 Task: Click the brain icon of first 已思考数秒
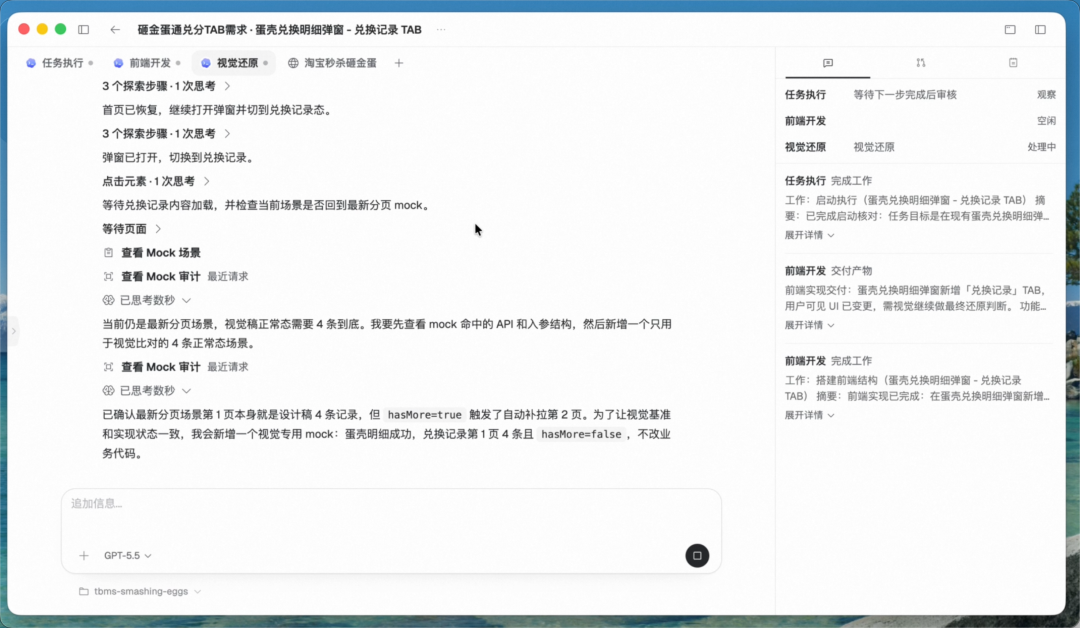pos(108,300)
